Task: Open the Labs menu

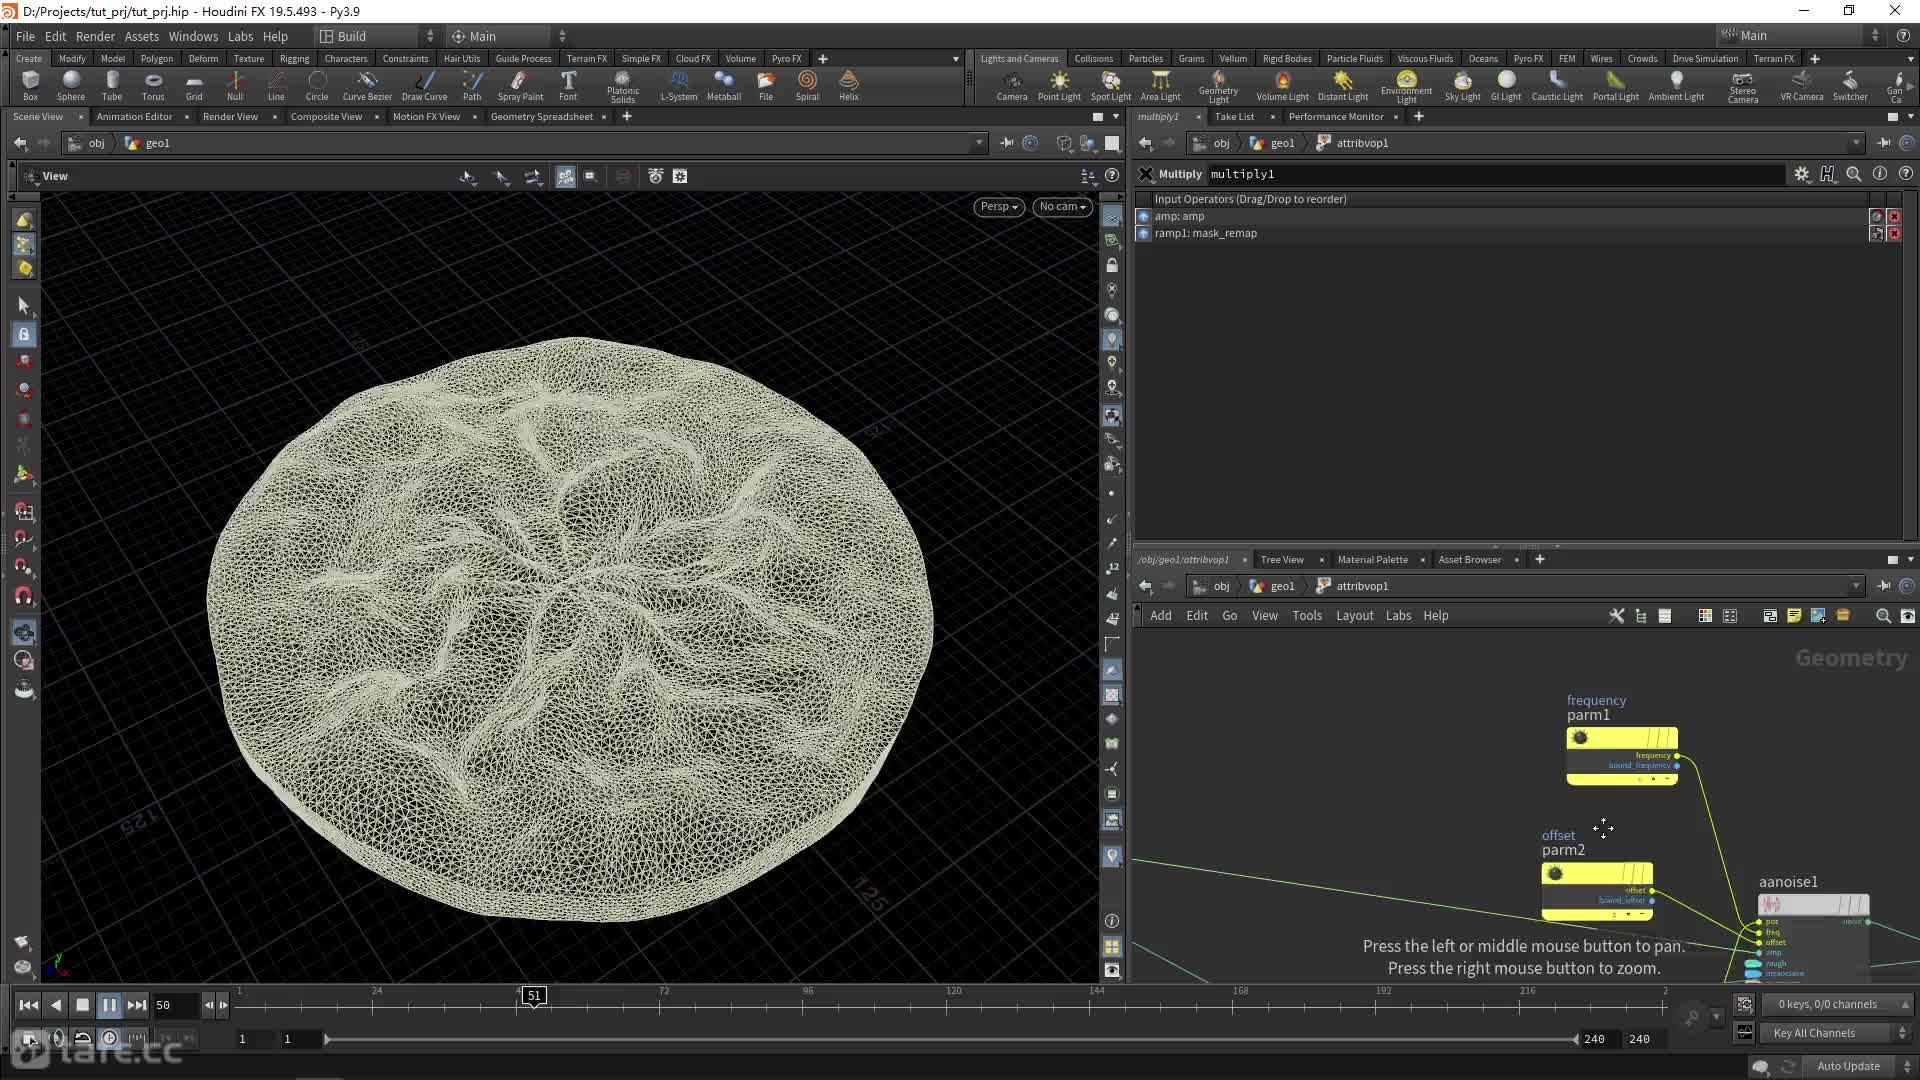Action: 240,36
